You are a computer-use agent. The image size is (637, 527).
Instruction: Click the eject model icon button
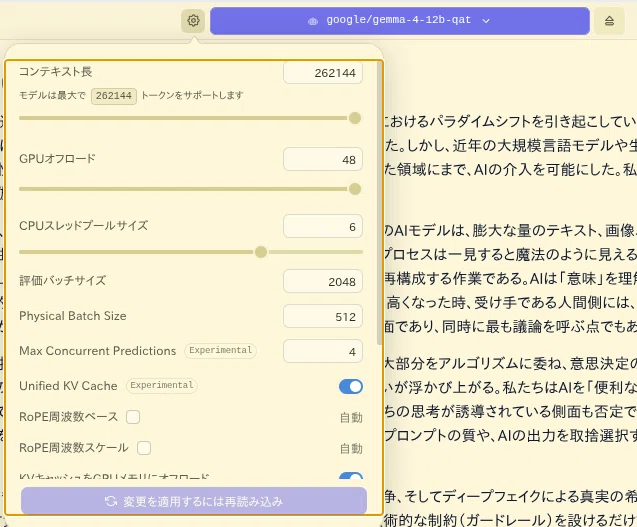click(x=609, y=21)
